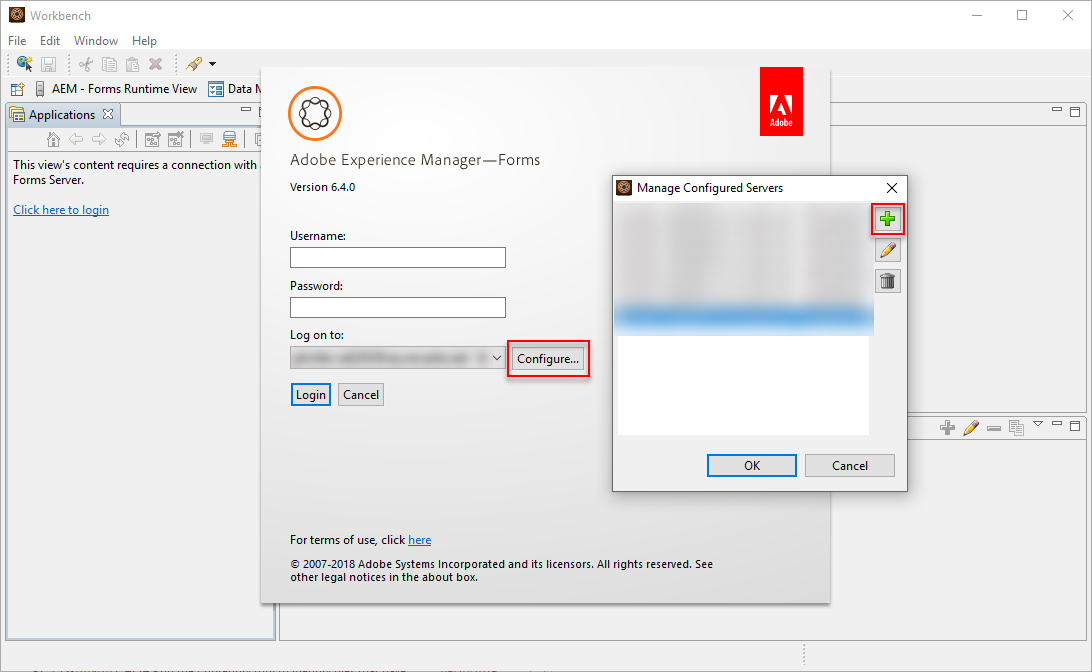Click the grey minus icon in lower right panel
Viewport: 1092px width, 672px height.
994,428
